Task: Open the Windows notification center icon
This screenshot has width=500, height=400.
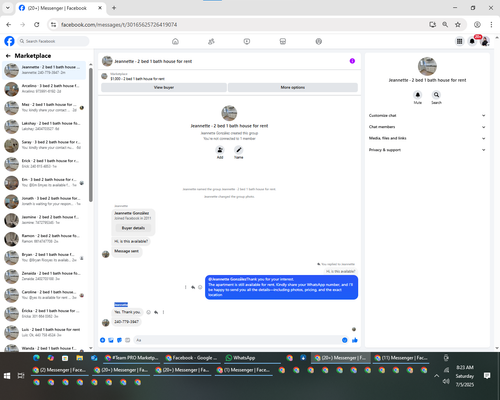Action: pyautogui.click(x=487, y=376)
